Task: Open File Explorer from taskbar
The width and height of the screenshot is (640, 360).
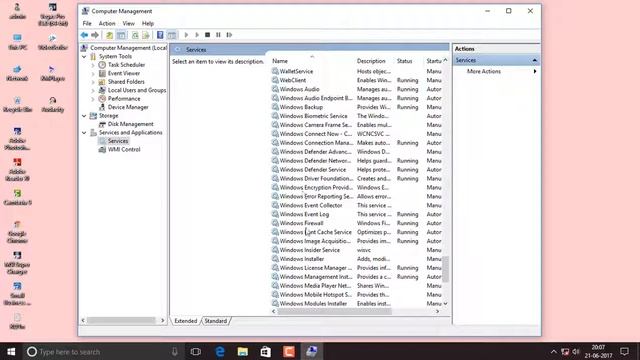Action: 242,351
